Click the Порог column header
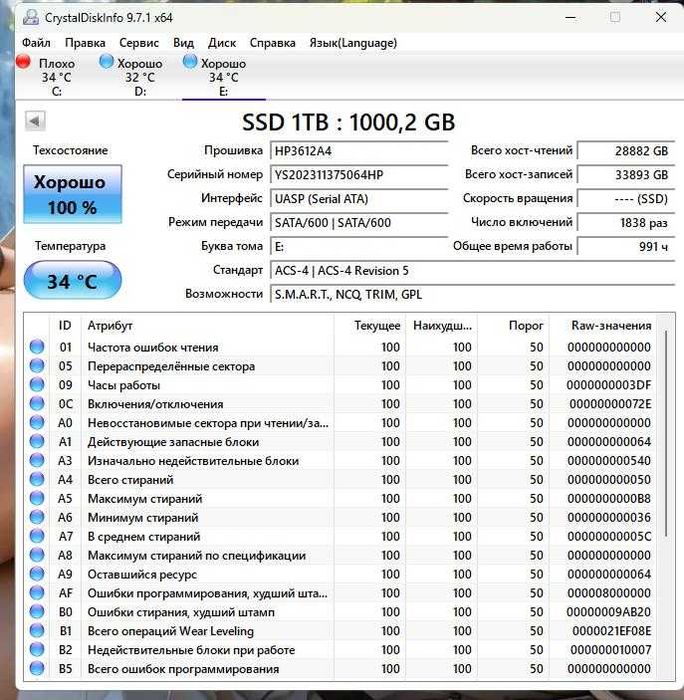The image size is (684, 700). pyautogui.click(x=513, y=325)
